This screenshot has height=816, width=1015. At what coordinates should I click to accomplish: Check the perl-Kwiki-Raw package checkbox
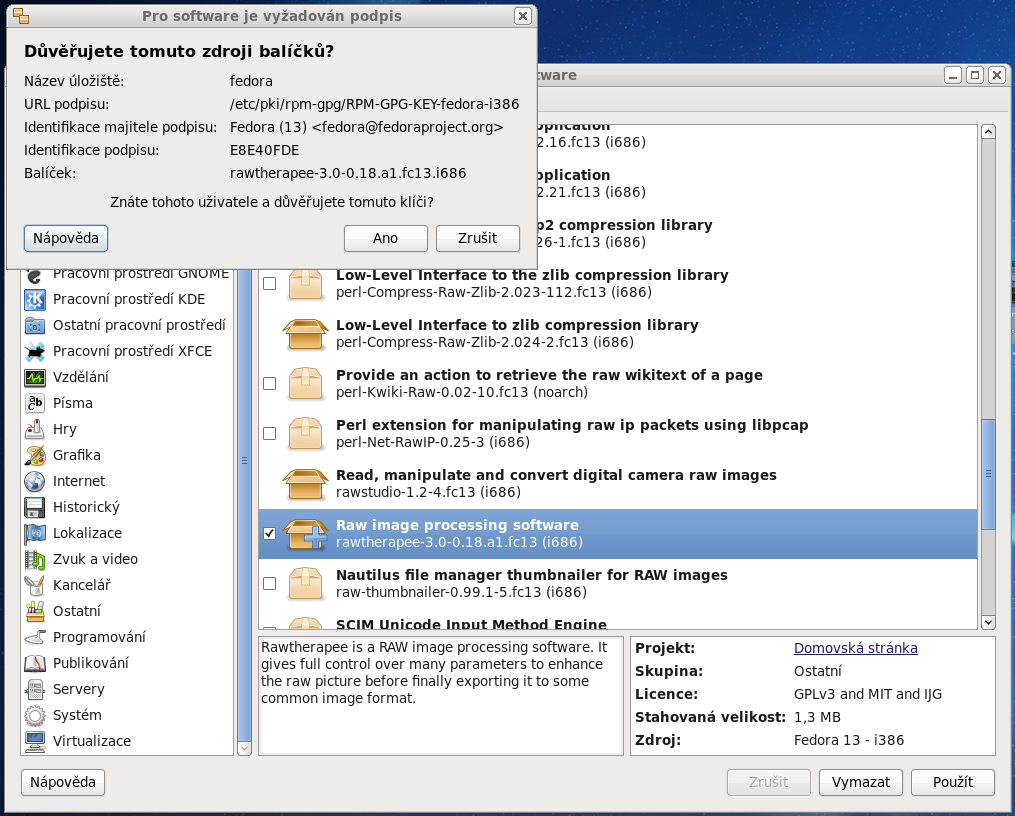click(270, 384)
